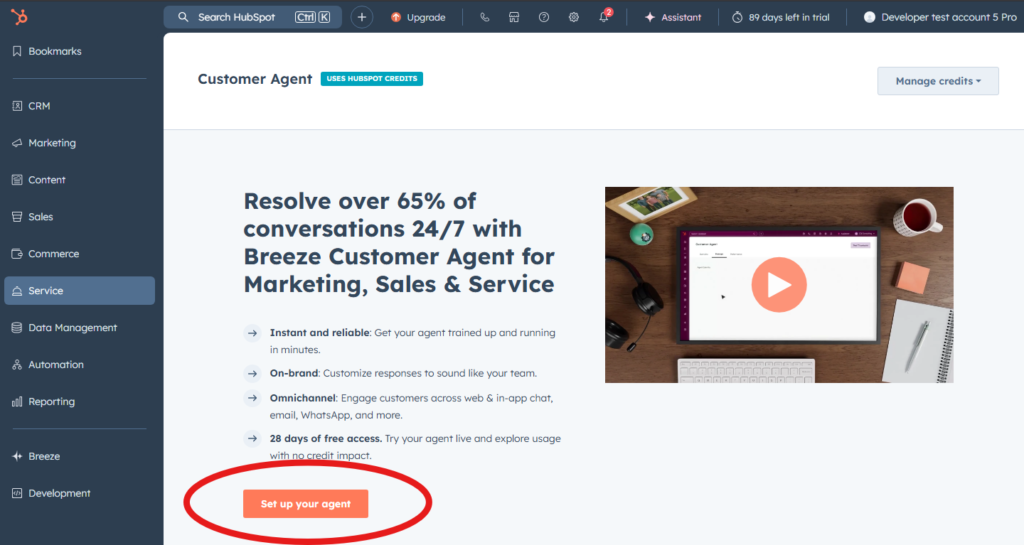Play the Customer Agent intro video

[778, 285]
